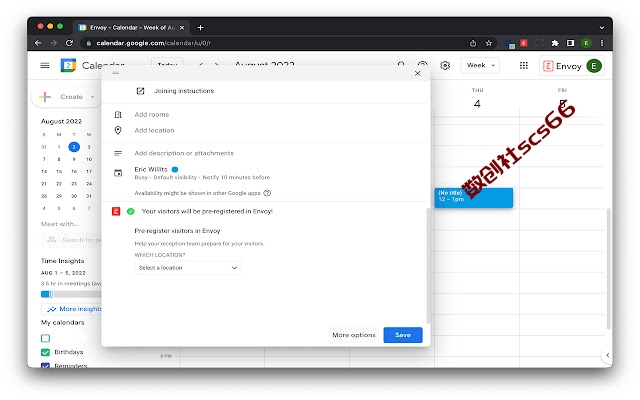Open Joining instructions link
Image resolution: width=640 pixels, height=400 pixels.
click(x=184, y=91)
